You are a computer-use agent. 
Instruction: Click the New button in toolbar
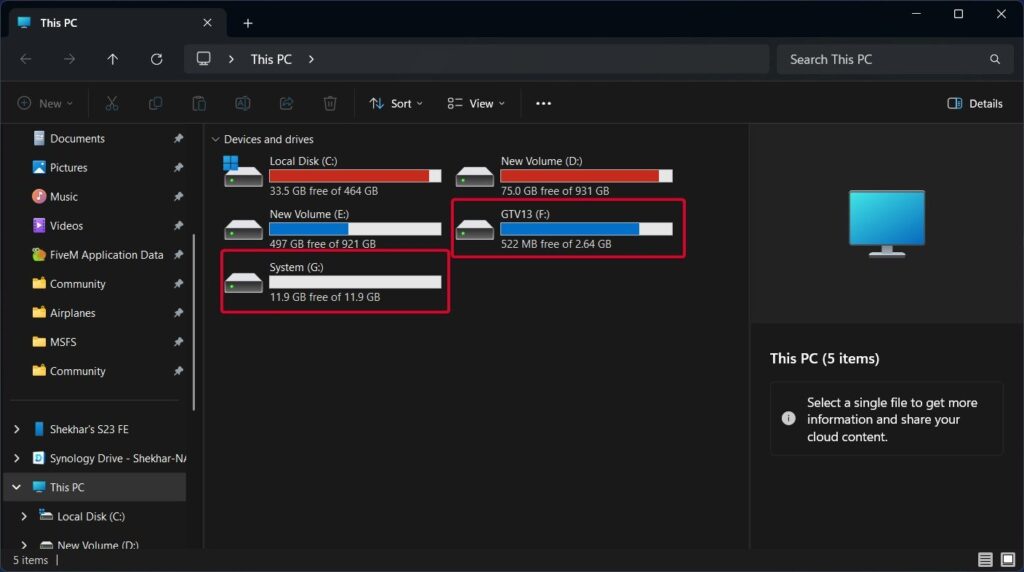coord(40,103)
